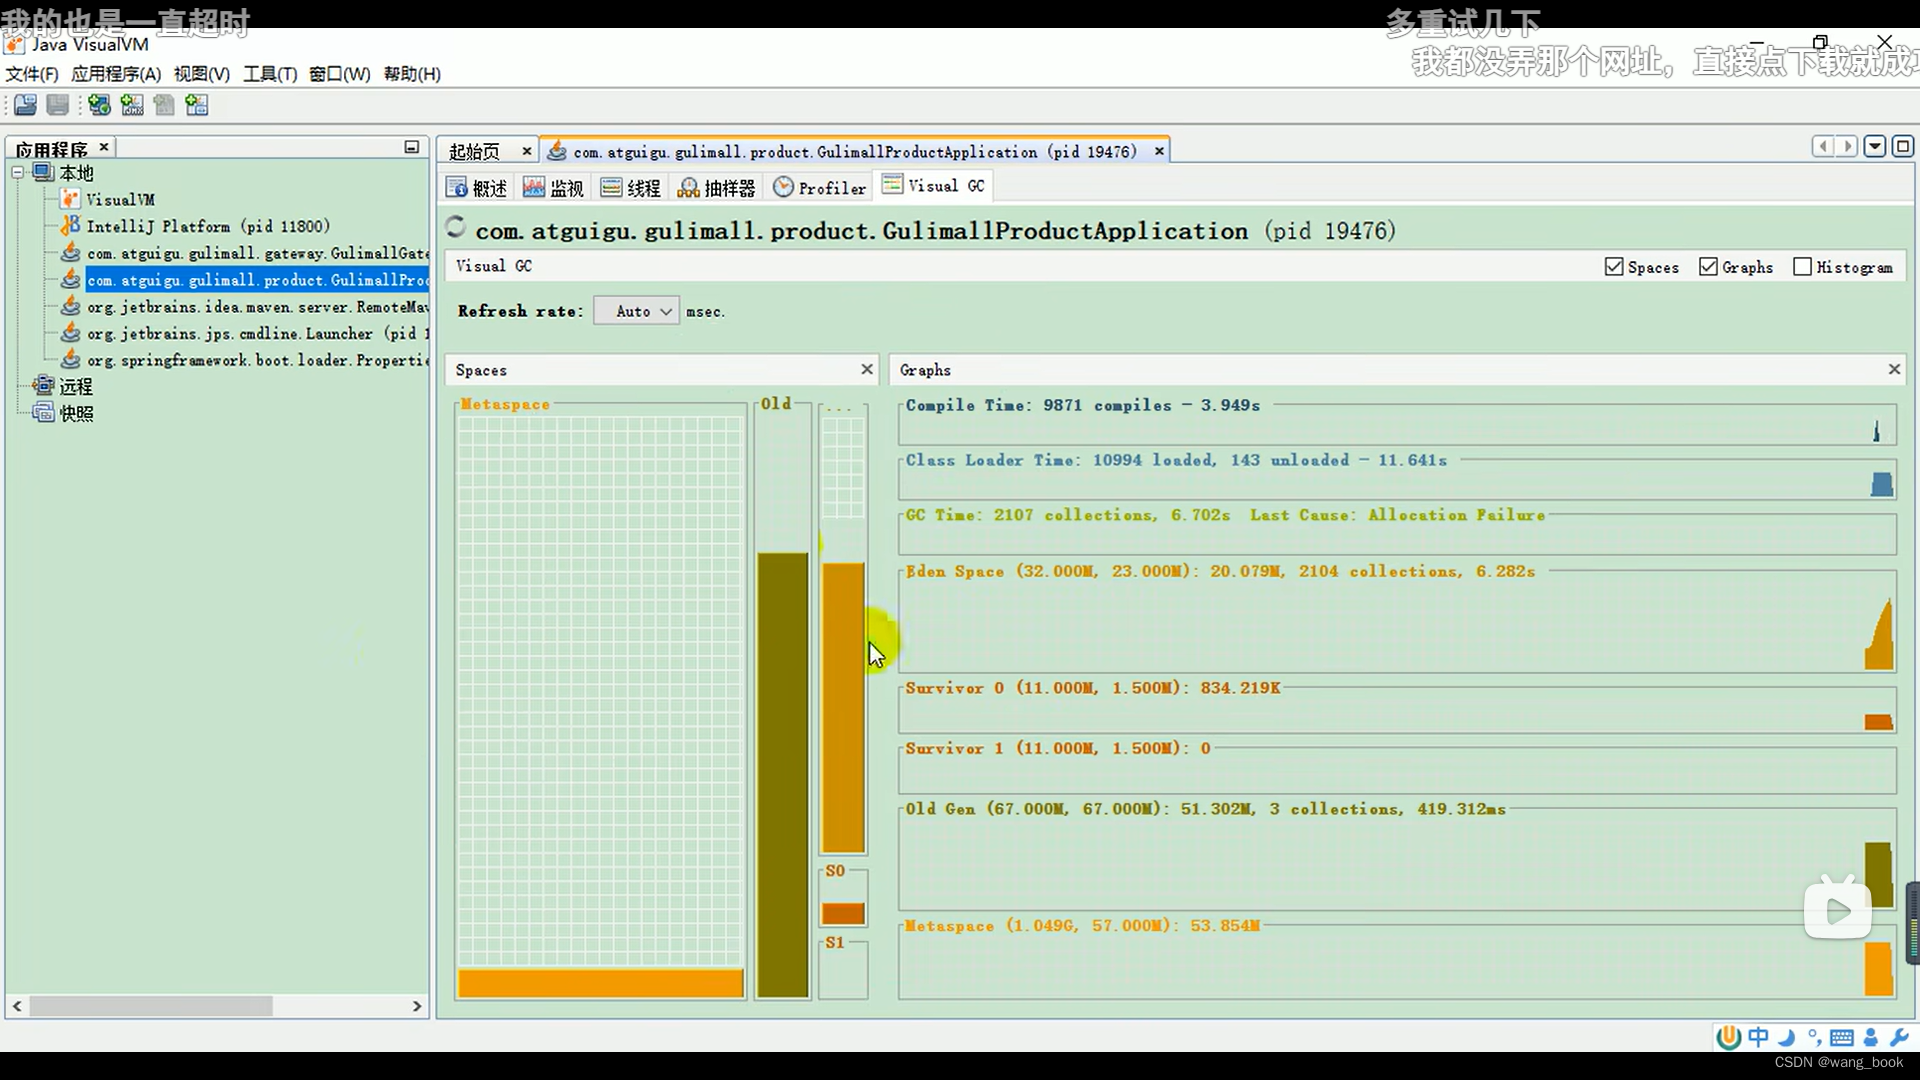Close the 应用程序 side panel

(x=104, y=147)
